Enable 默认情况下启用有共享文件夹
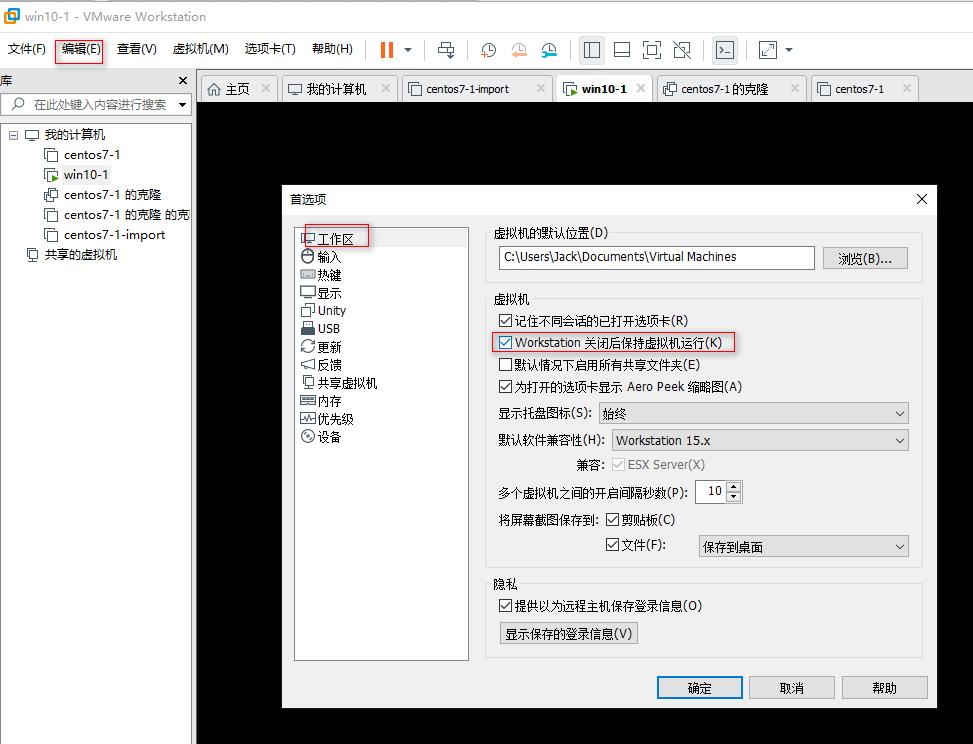 507,364
